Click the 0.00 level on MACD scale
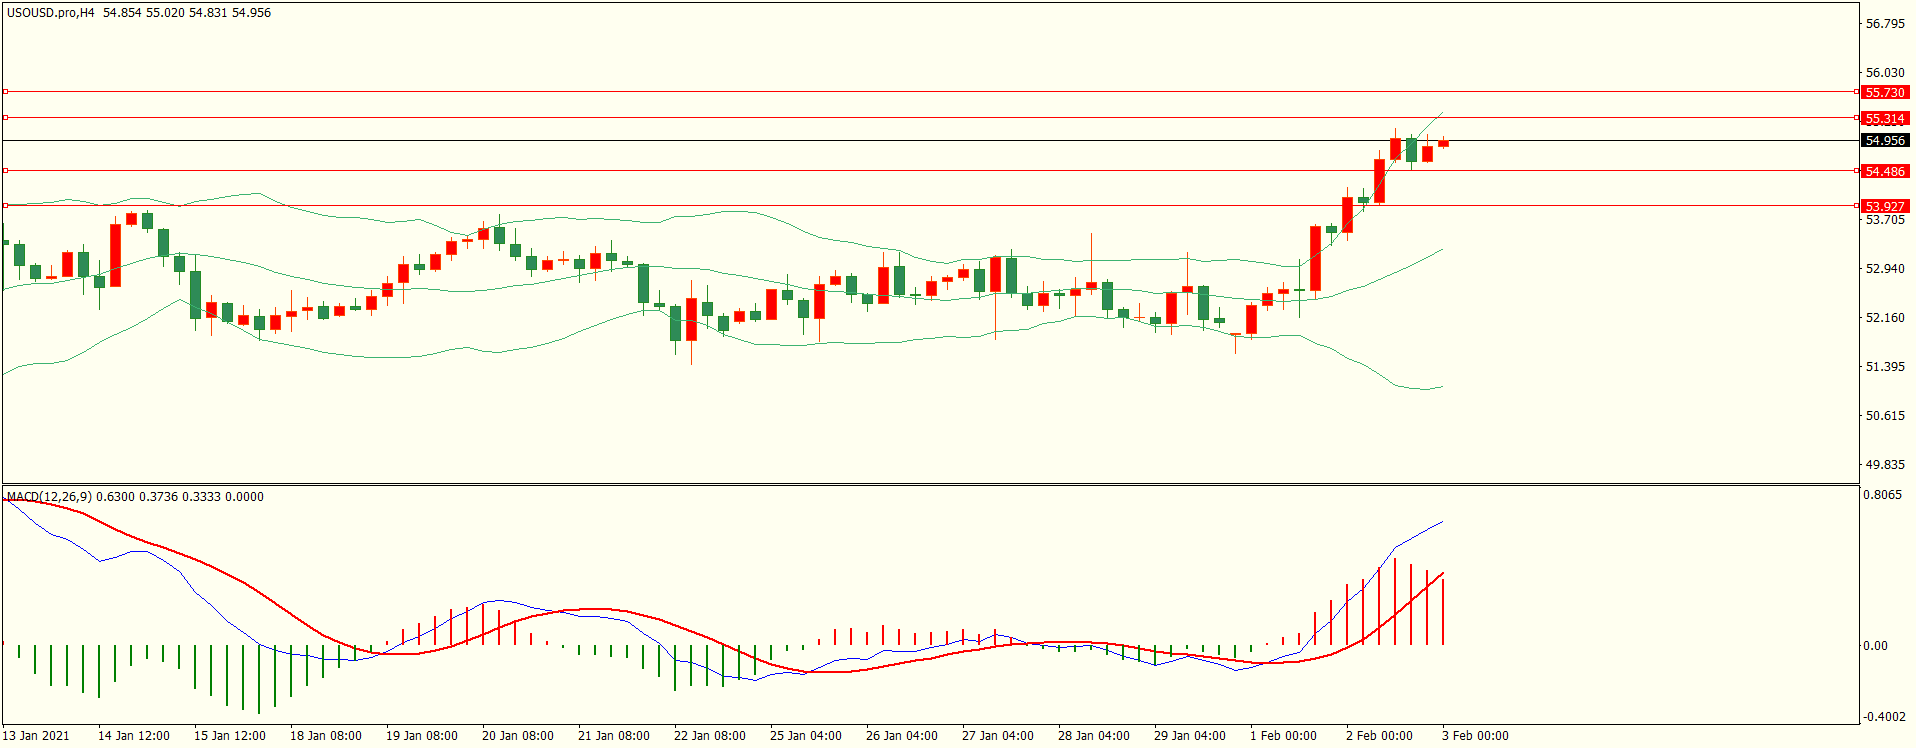The width and height of the screenshot is (1916, 748). pos(1875,646)
